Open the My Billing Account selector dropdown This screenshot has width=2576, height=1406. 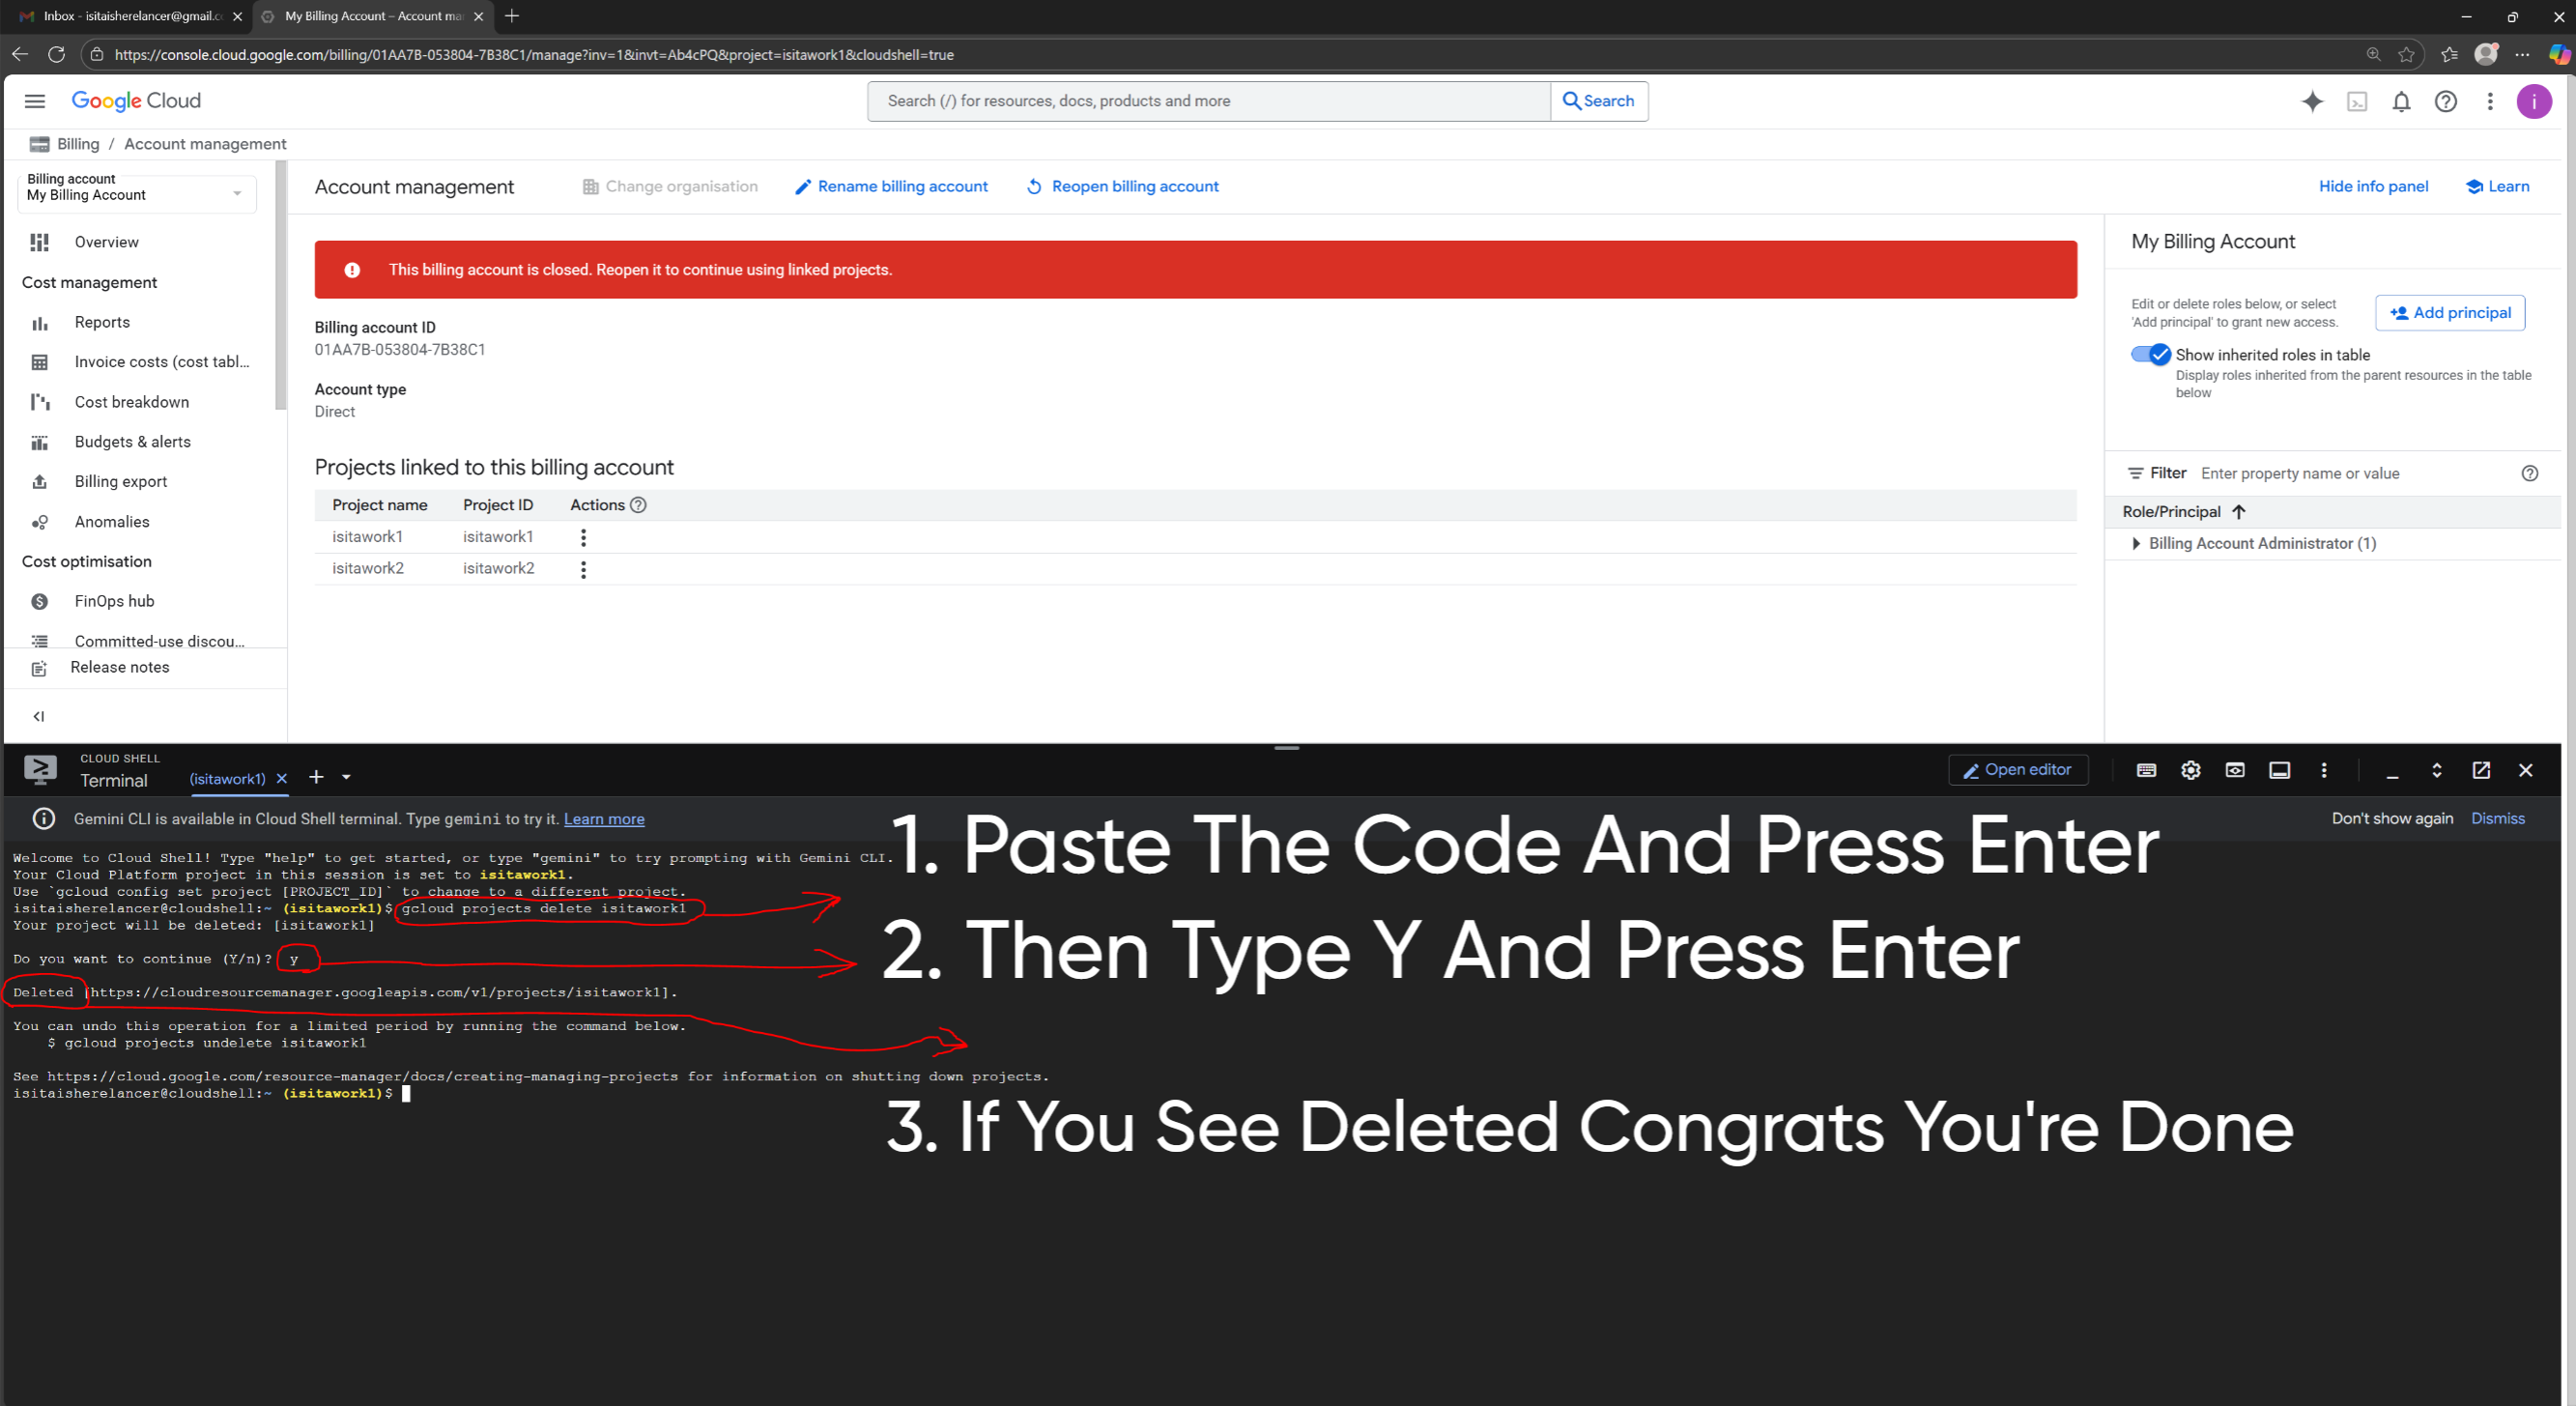tap(137, 188)
